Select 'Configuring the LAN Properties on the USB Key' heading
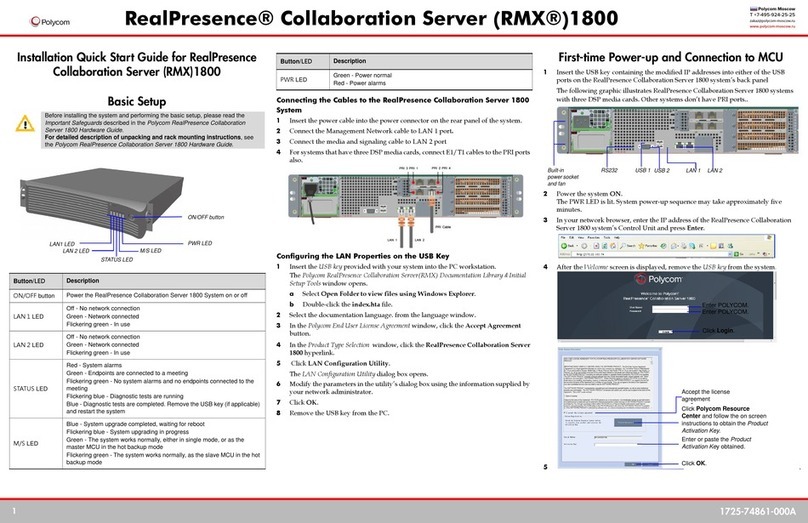 [x=363, y=256]
